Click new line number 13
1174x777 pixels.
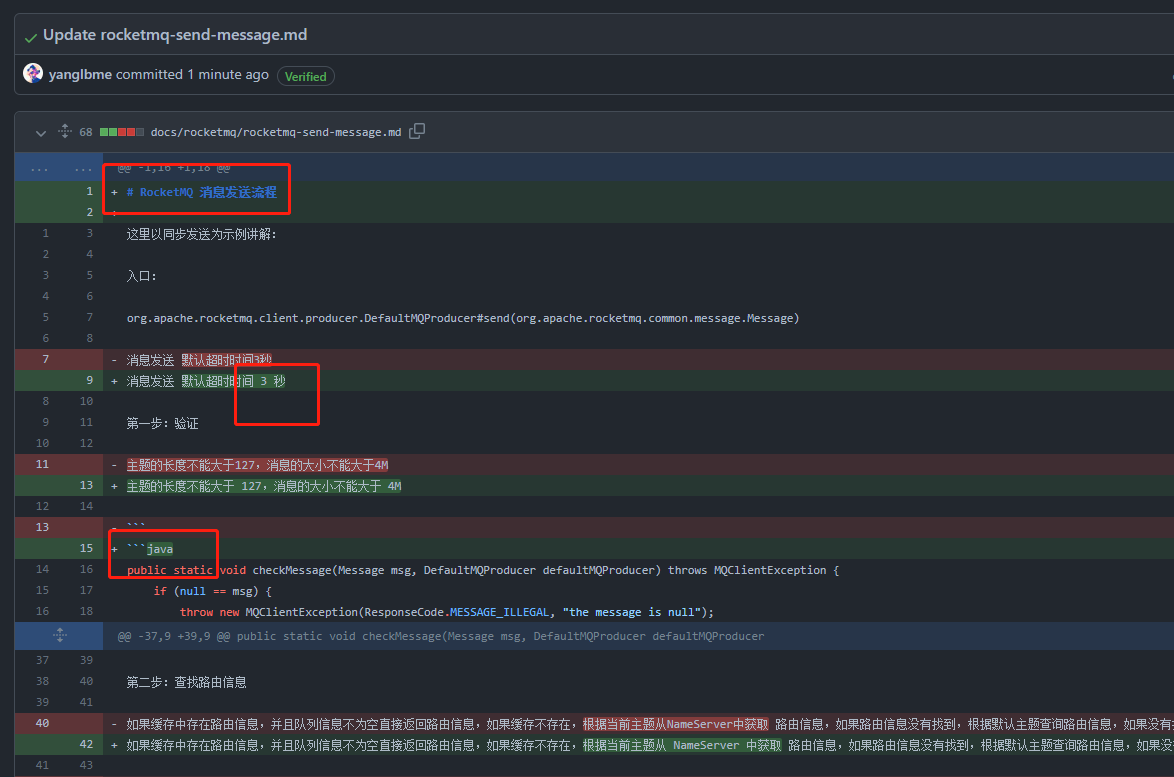tap(86, 485)
